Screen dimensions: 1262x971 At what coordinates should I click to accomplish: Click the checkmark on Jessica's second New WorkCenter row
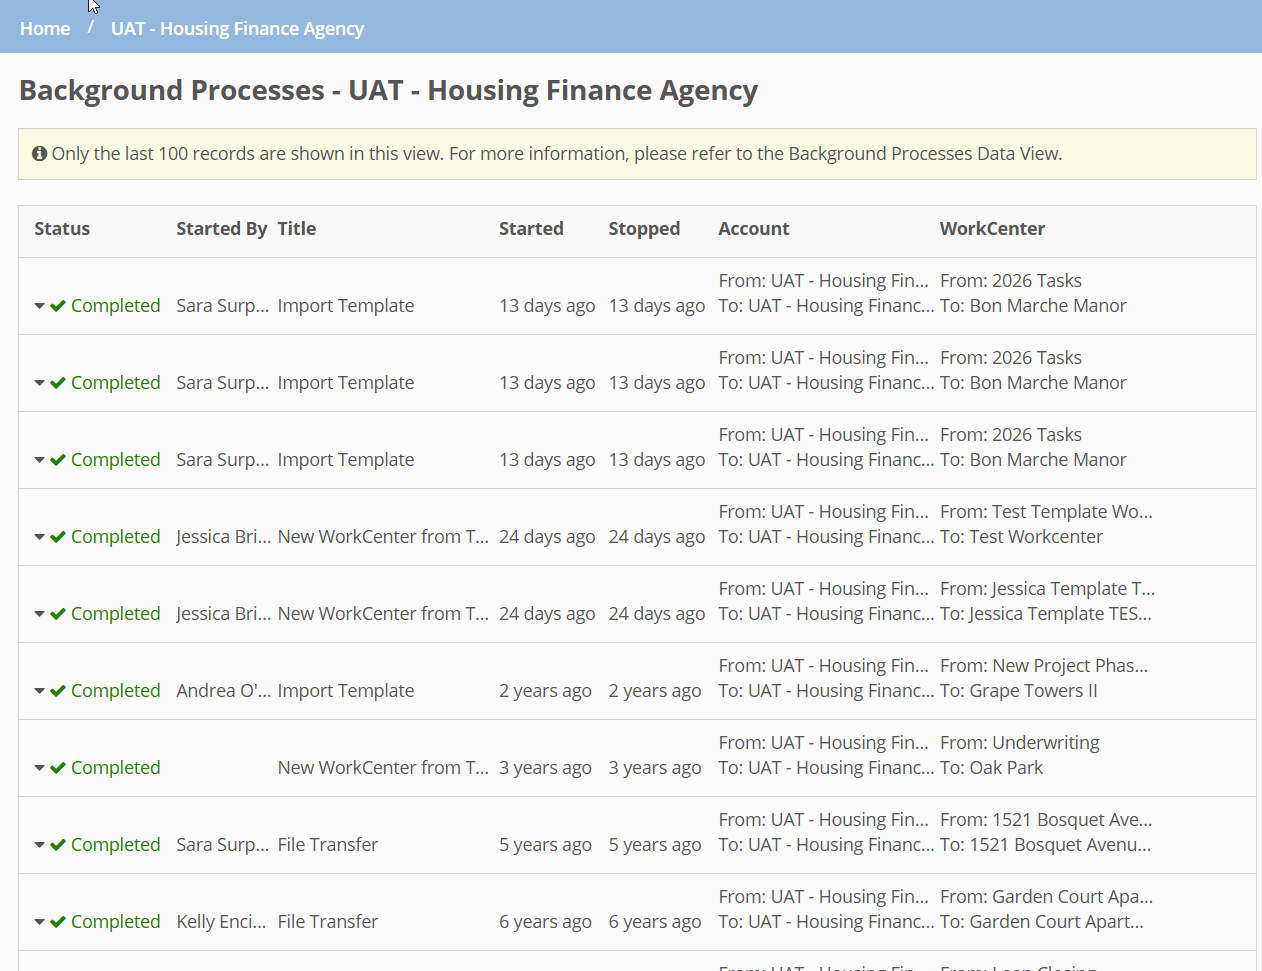pos(58,614)
